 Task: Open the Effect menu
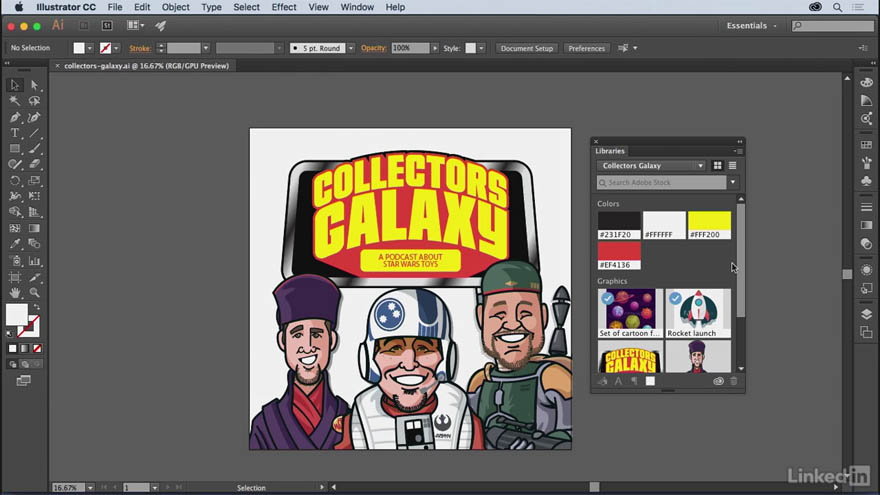tap(284, 7)
